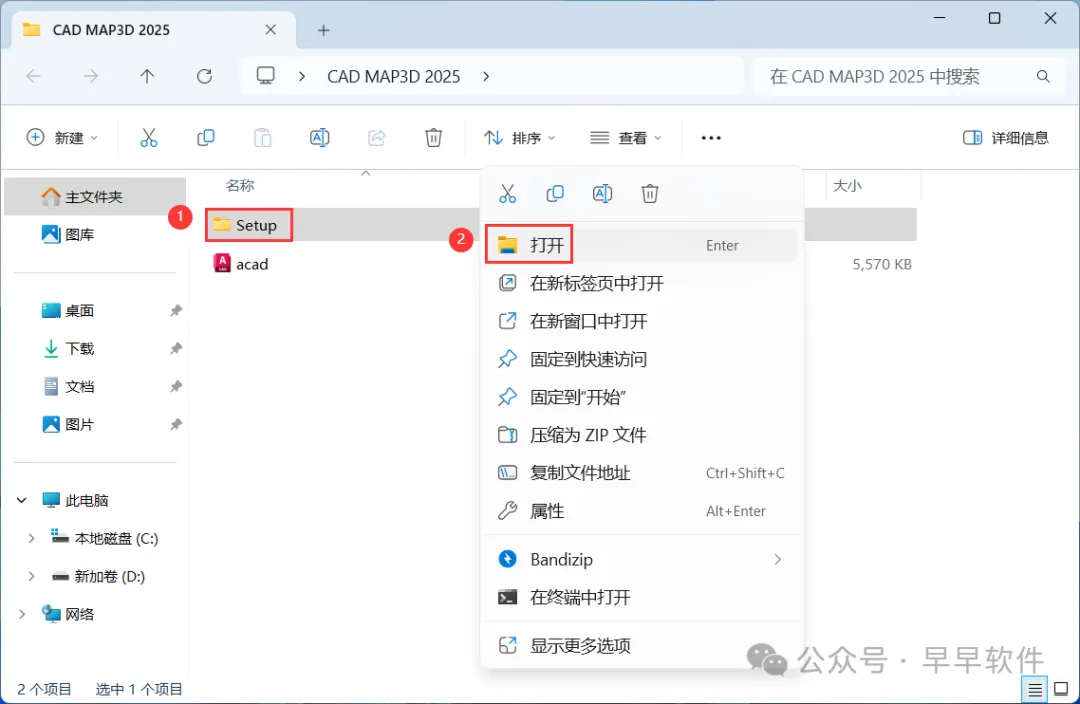The height and width of the screenshot is (704, 1080).
Task: Choose 打开 in the context menu
Action: (641, 245)
